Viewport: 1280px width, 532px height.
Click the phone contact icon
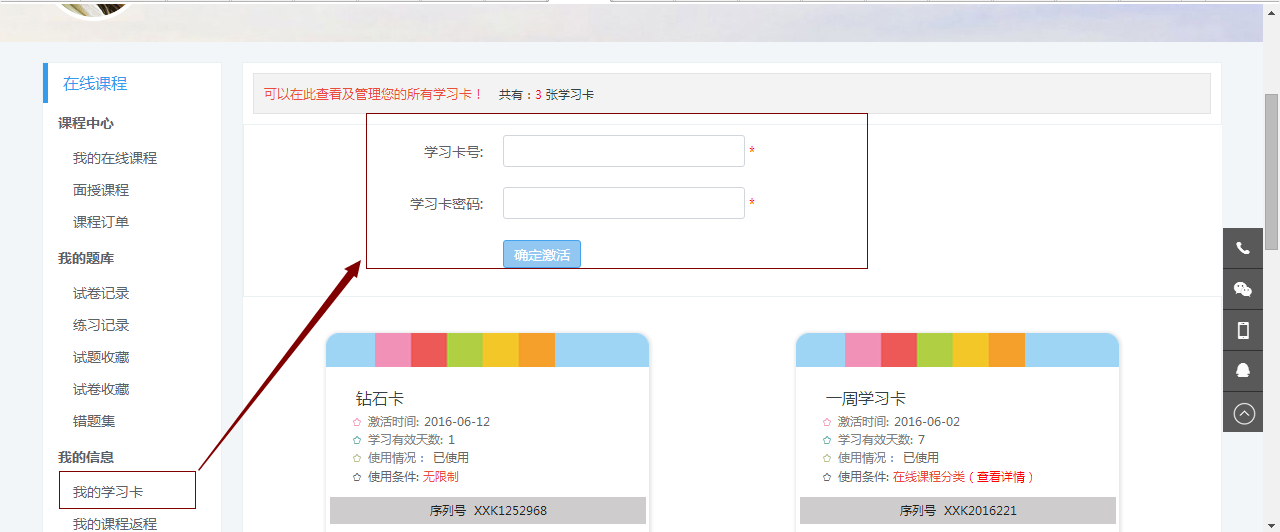1243,249
